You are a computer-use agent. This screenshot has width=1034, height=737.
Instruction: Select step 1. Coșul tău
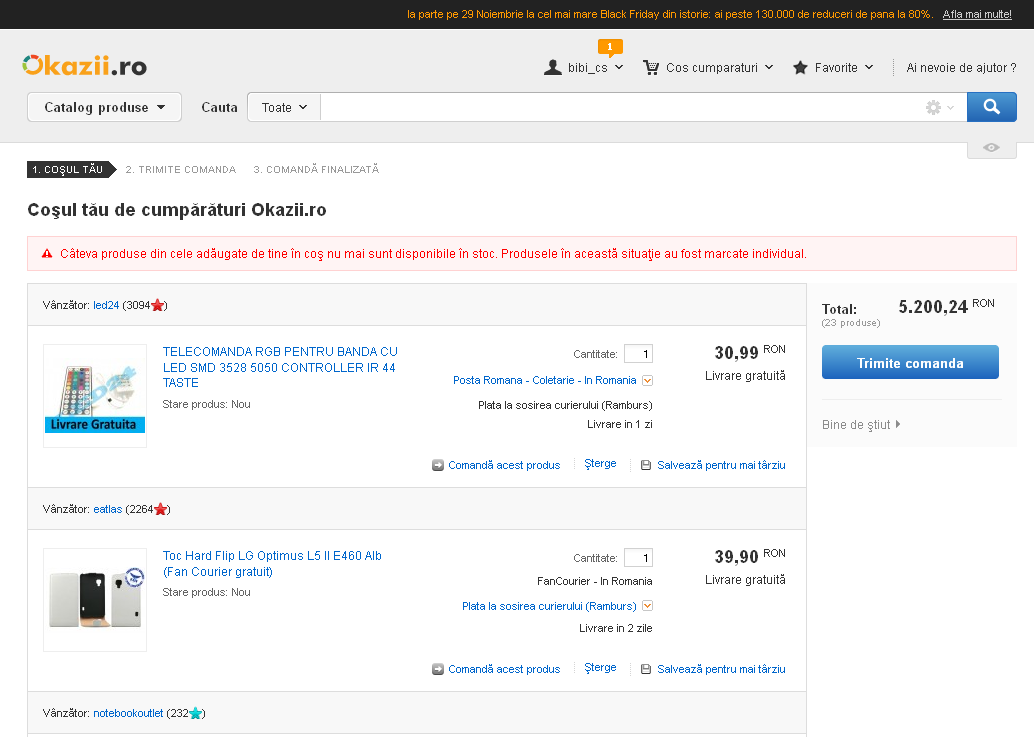(x=71, y=169)
